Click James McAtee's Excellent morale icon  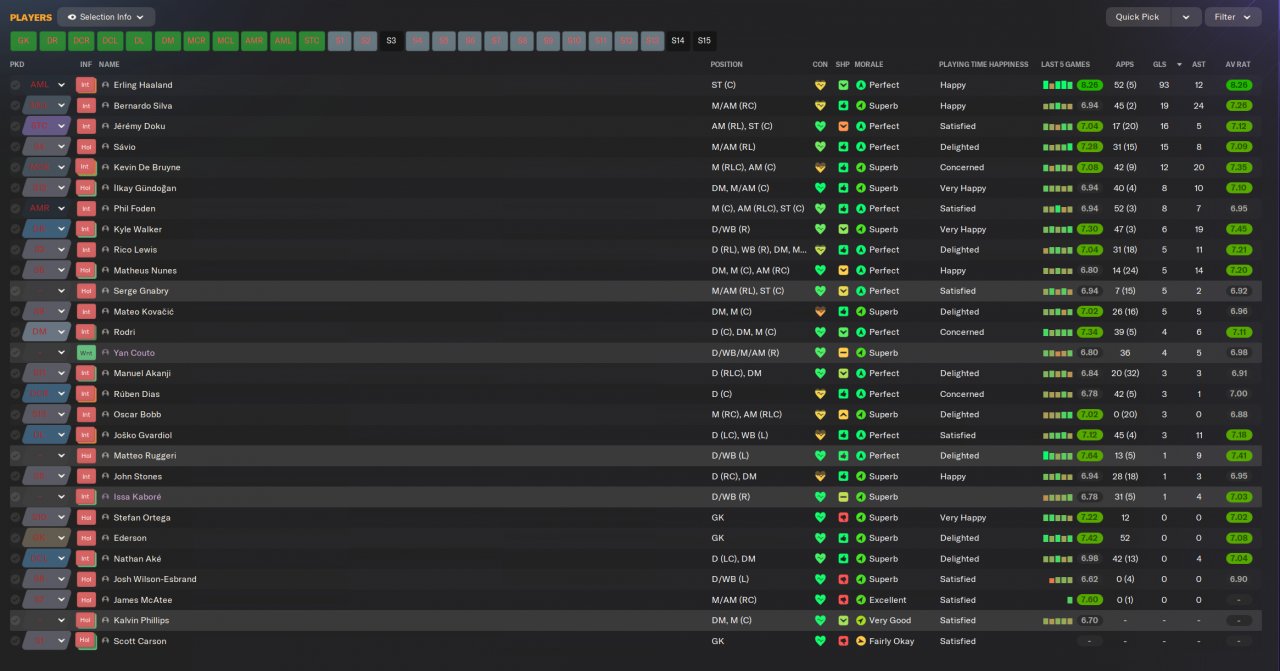click(861, 600)
